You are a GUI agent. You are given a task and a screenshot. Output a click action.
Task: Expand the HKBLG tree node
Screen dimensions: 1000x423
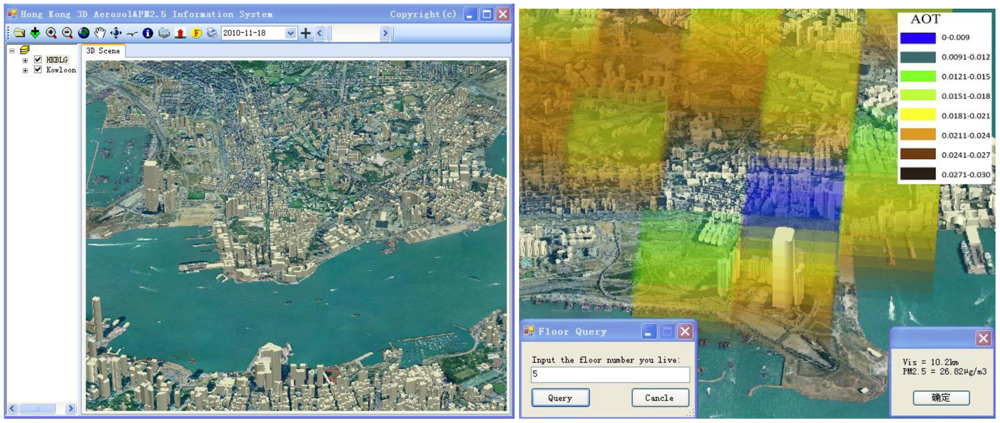[25, 60]
